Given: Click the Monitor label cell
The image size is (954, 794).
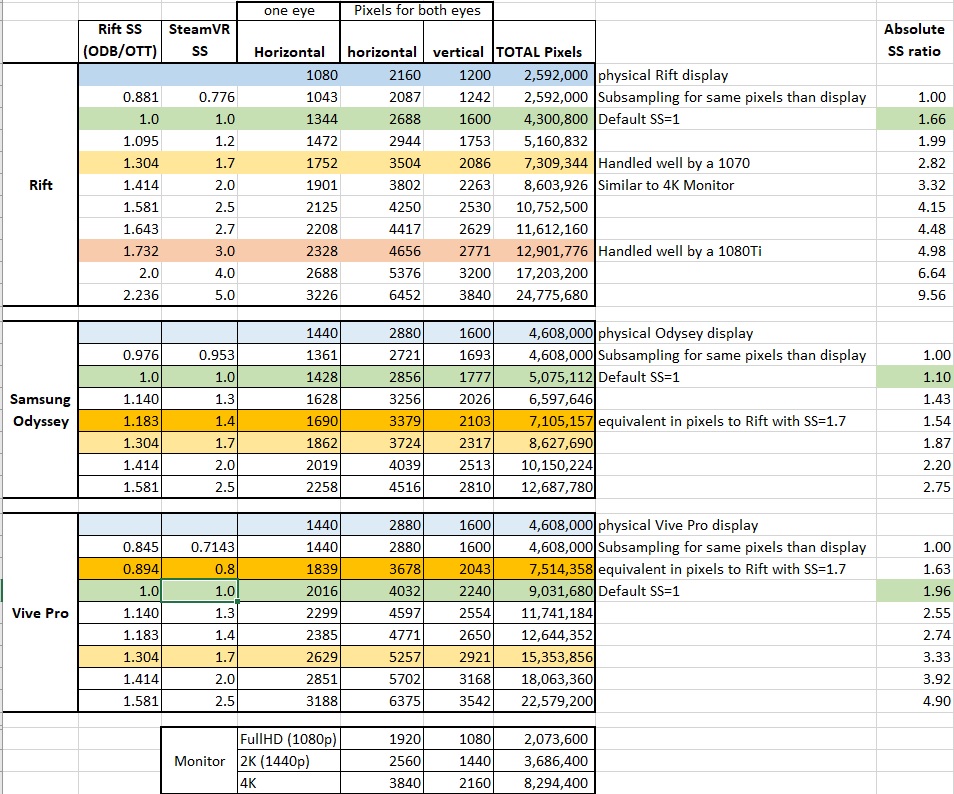Looking at the screenshot, I should tap(199, 761).
